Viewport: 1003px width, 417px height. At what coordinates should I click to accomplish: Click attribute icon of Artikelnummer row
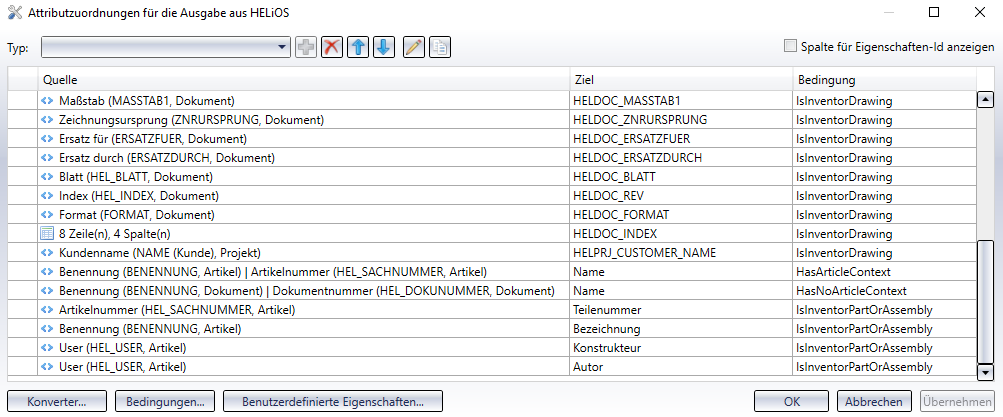(x=47, y=310)
